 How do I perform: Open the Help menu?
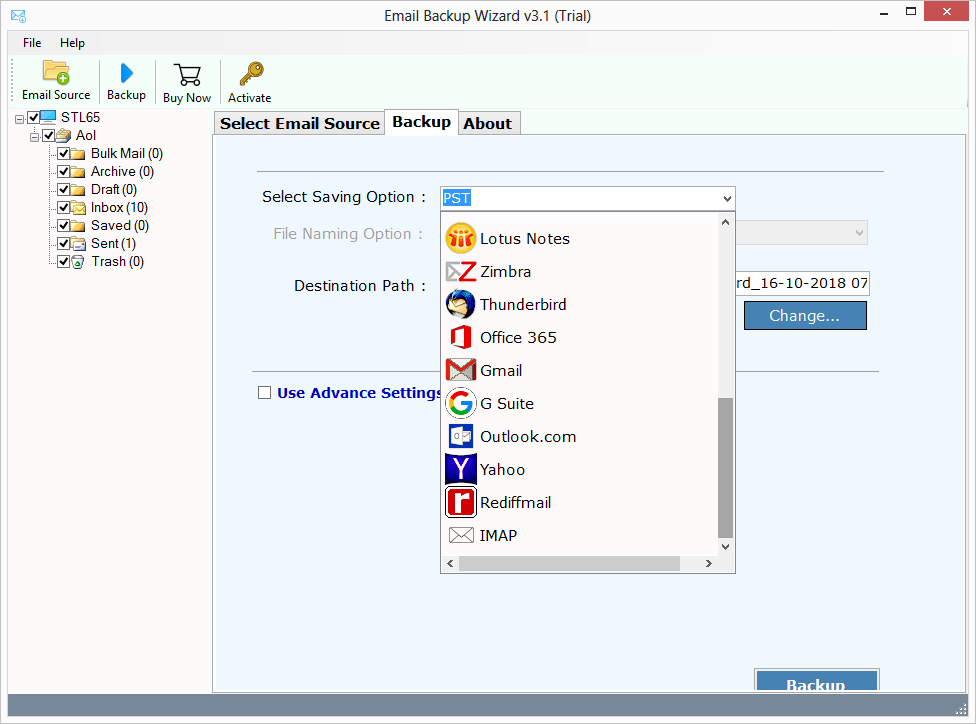[72, 43]
